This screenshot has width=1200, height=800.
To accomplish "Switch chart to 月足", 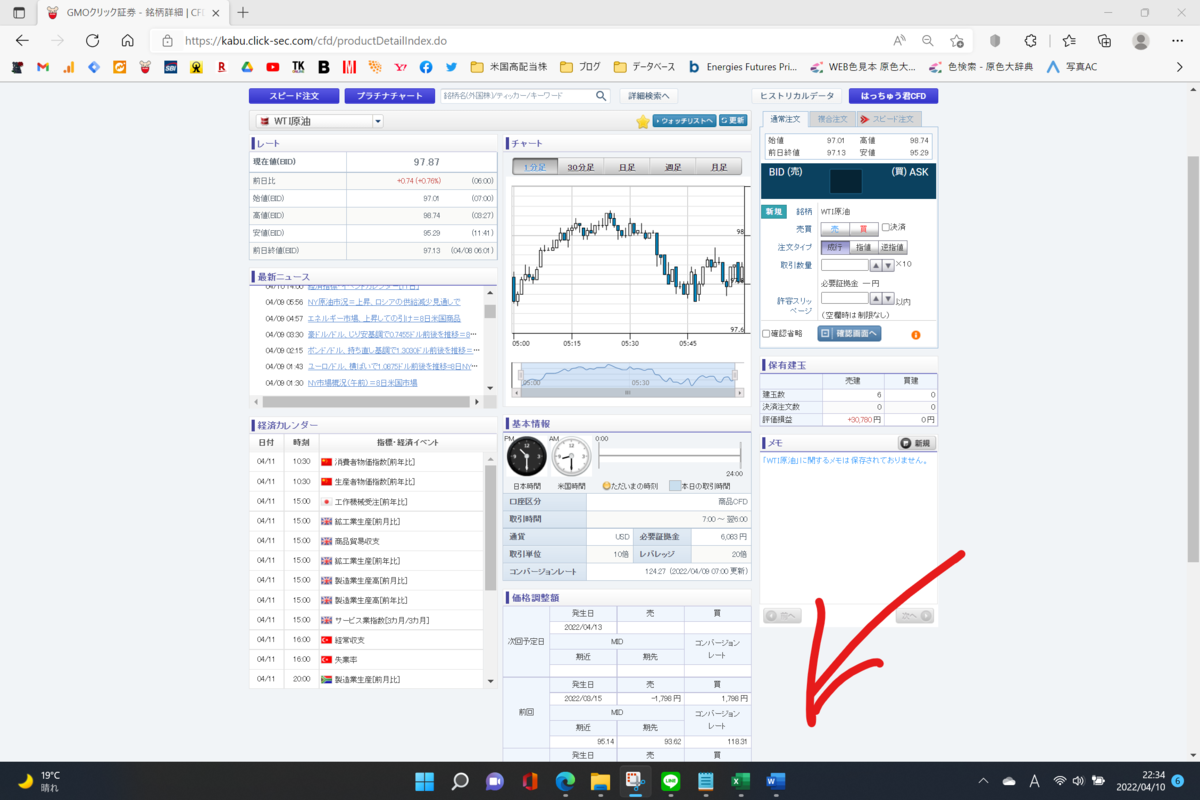I will 718,167.
